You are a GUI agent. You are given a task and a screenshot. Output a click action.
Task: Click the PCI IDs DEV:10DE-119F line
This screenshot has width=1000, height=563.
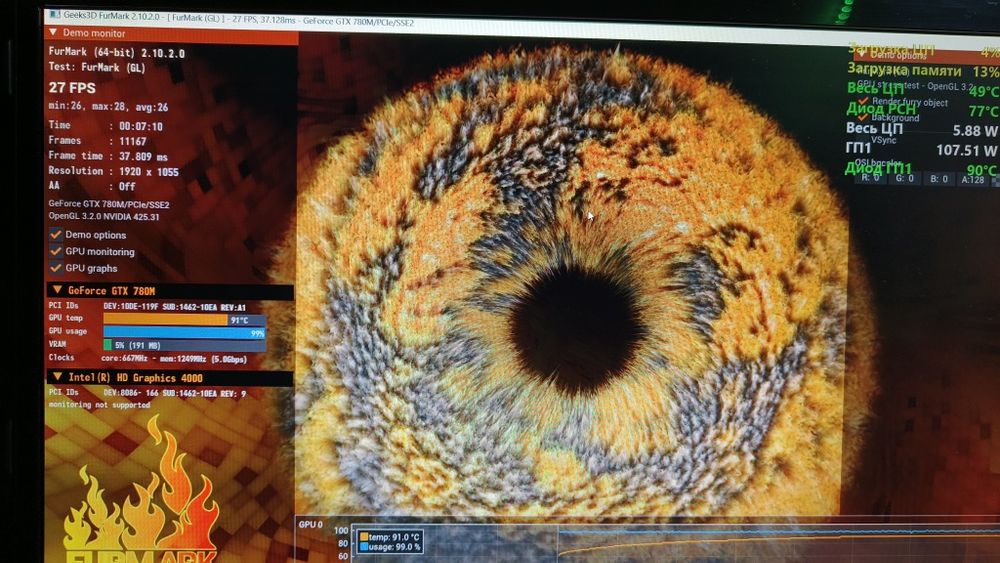[x=147, y=307]
